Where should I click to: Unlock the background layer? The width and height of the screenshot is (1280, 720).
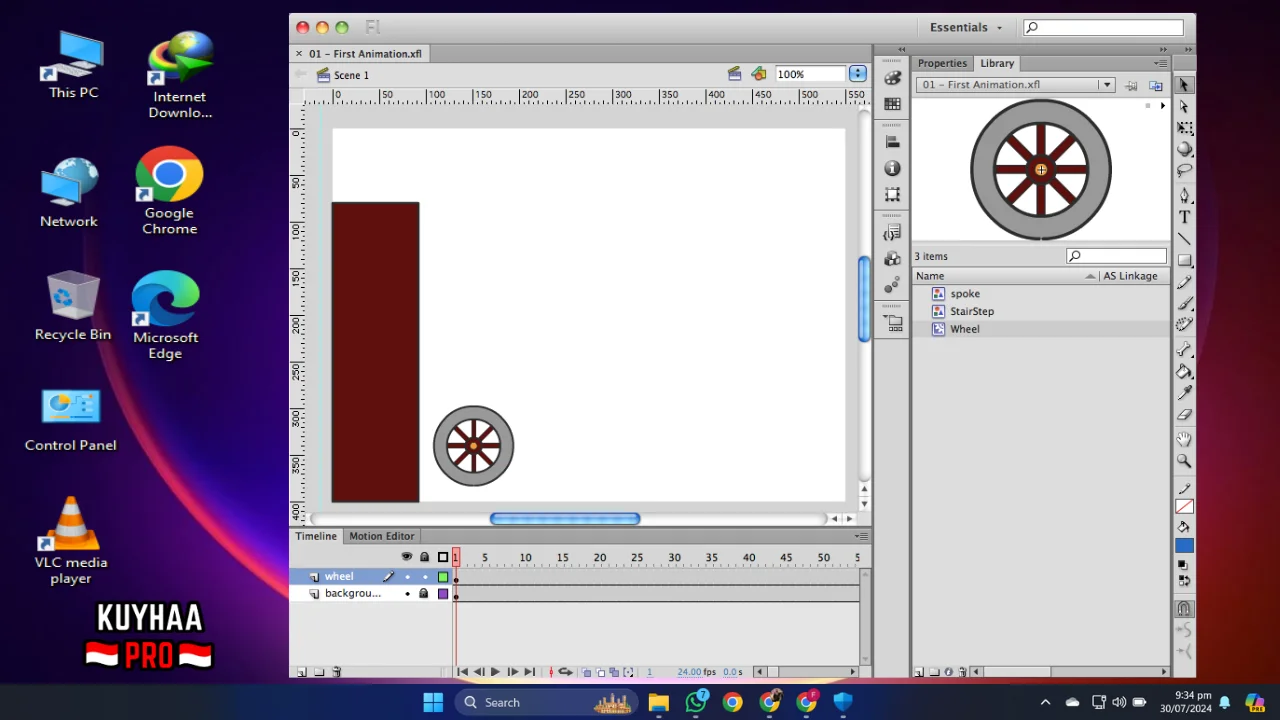(424, 594)
